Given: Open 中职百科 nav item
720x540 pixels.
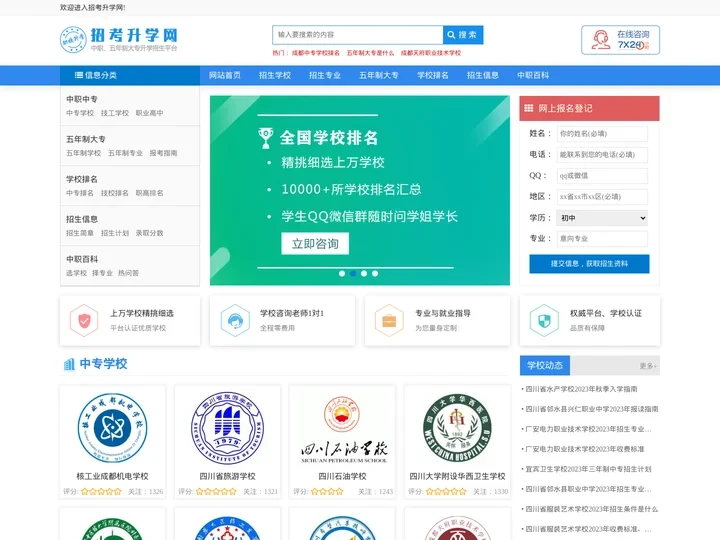Looking at the screenshot, I should point(533,75).
